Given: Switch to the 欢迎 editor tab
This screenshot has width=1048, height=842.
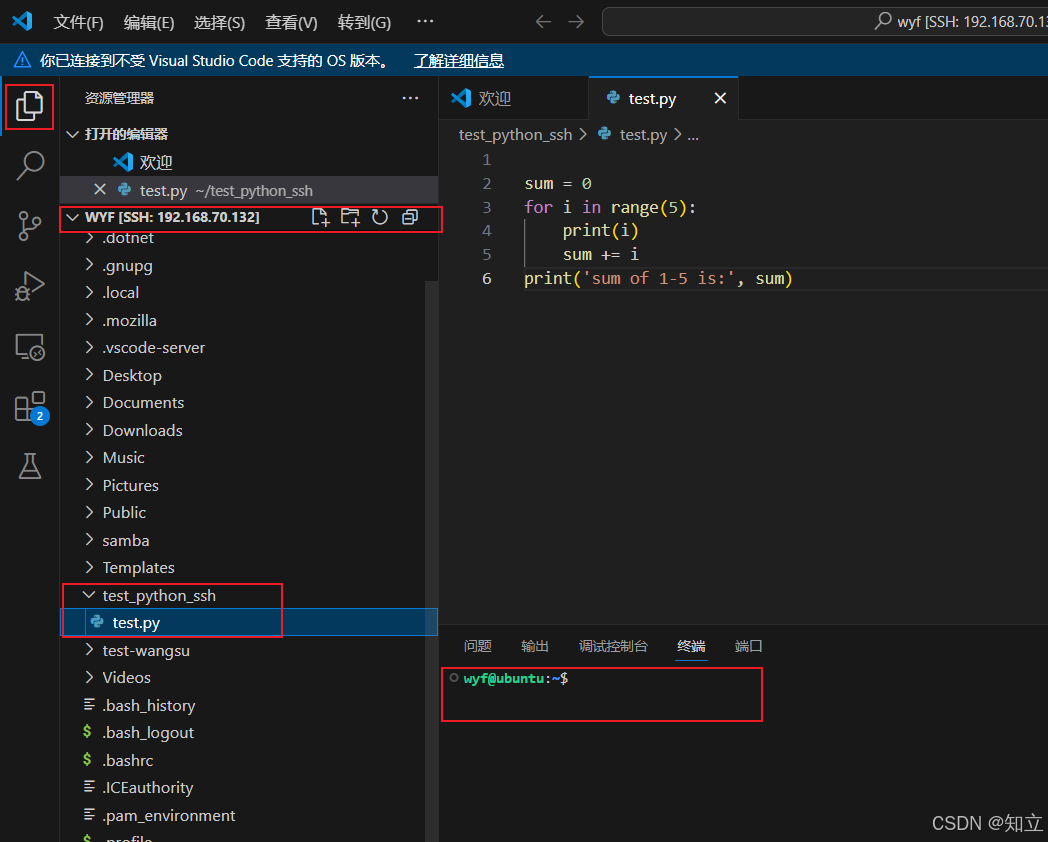Looking at the screenshot, I should pyautogui.click(x=513, y=98).
